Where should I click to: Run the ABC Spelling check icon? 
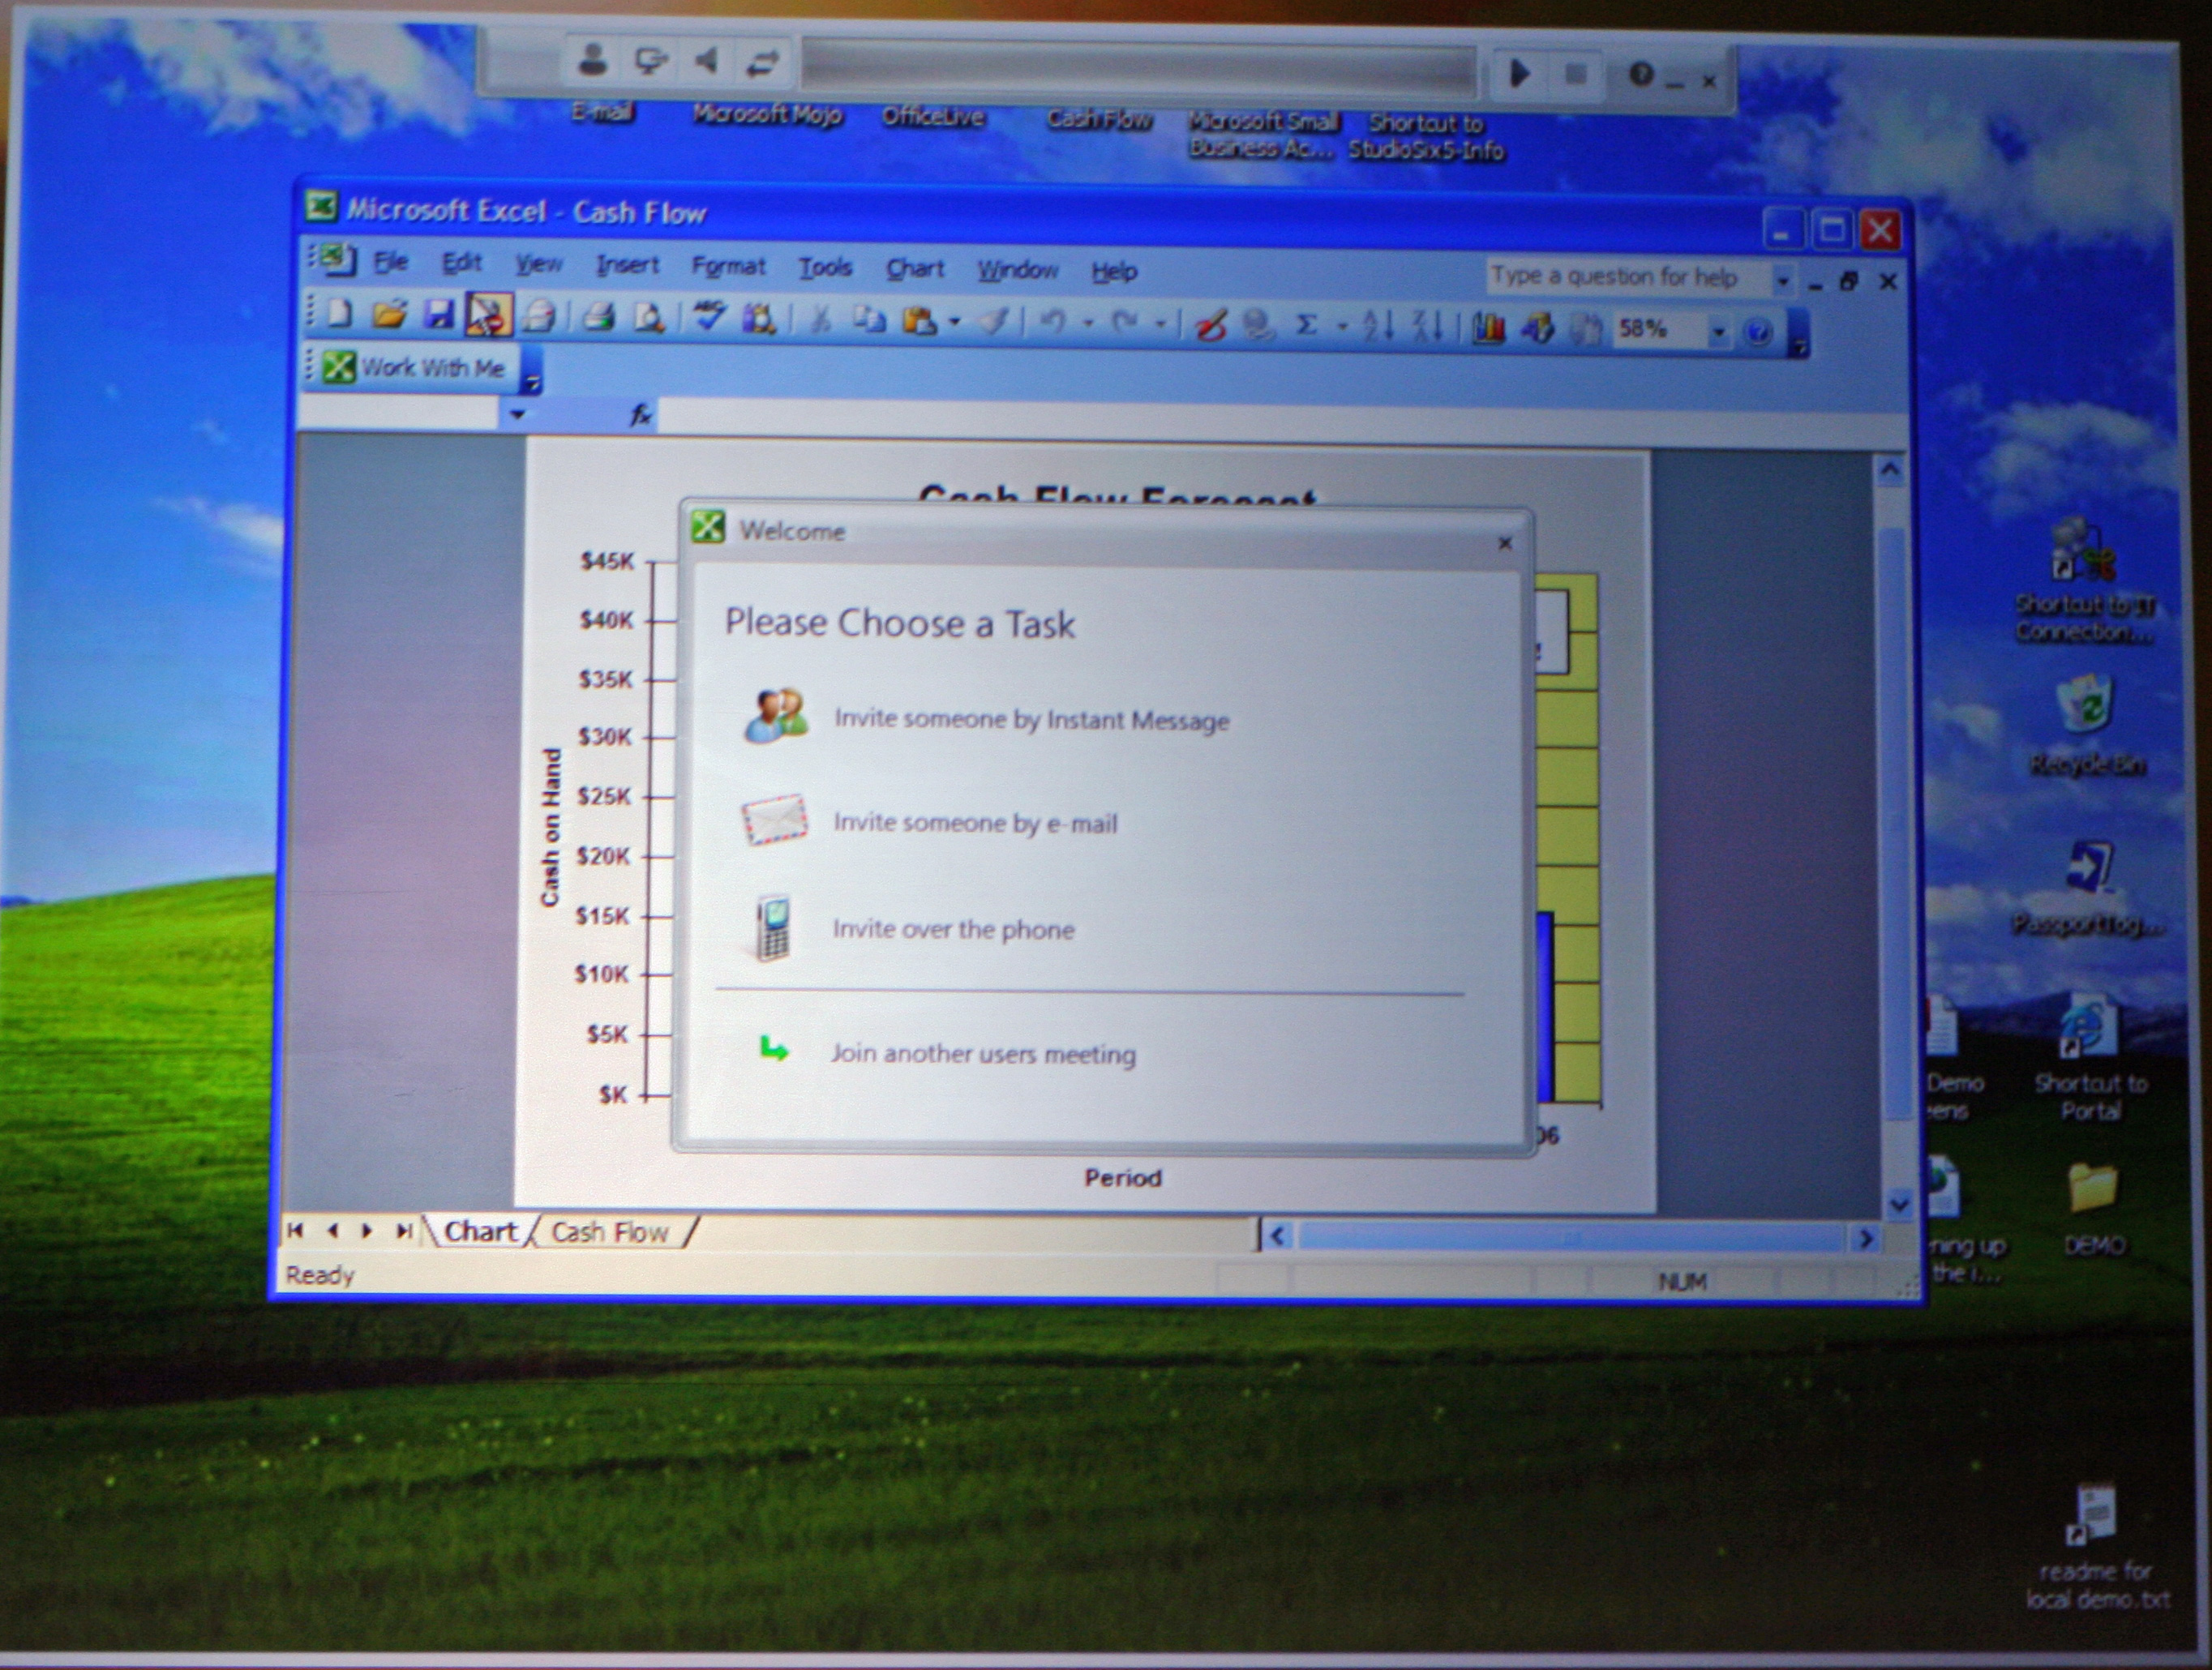point(709,319)
